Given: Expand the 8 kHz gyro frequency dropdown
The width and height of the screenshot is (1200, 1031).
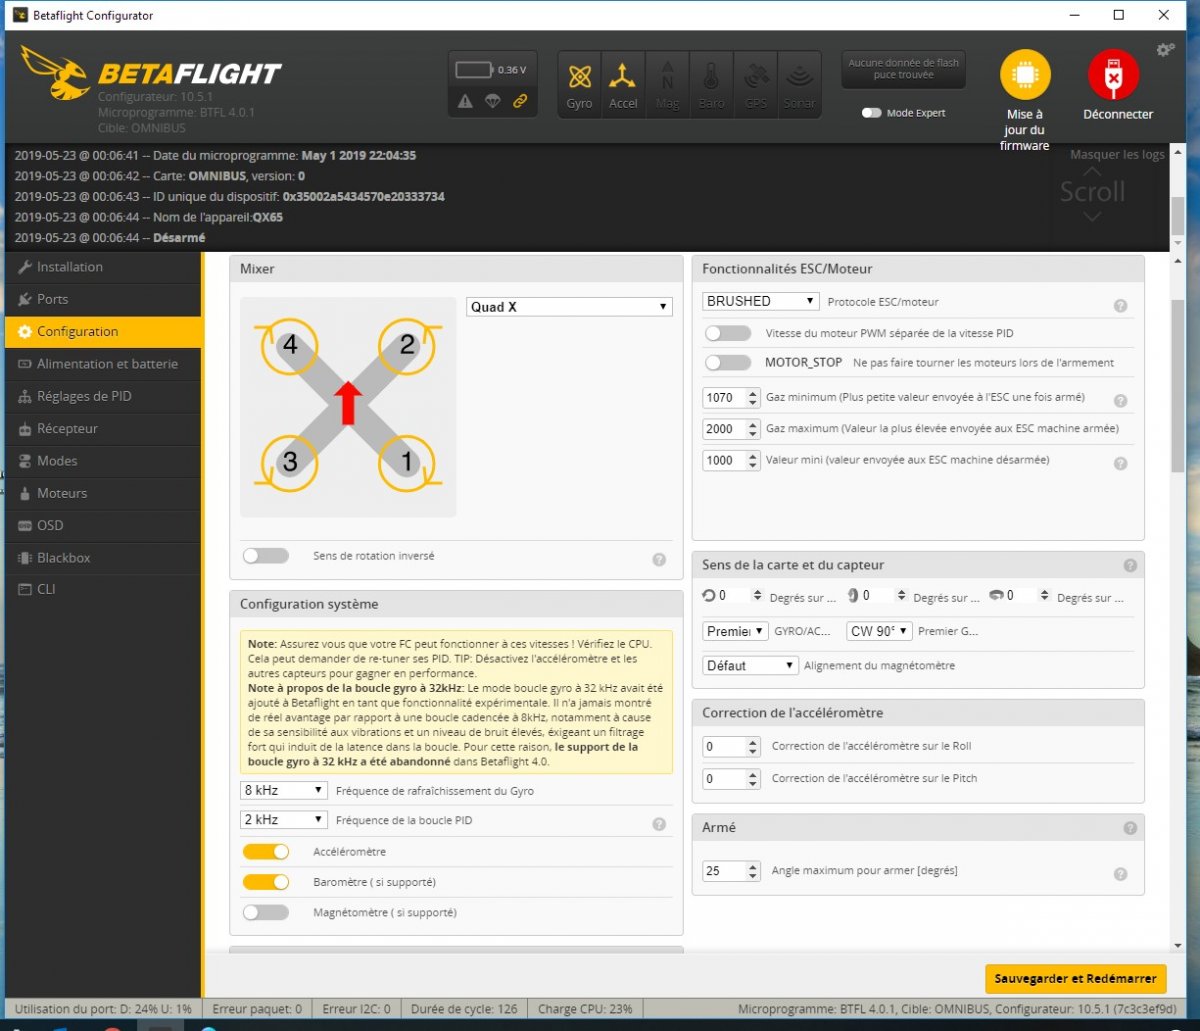Looking at the screenshot, I should [284, 790].
